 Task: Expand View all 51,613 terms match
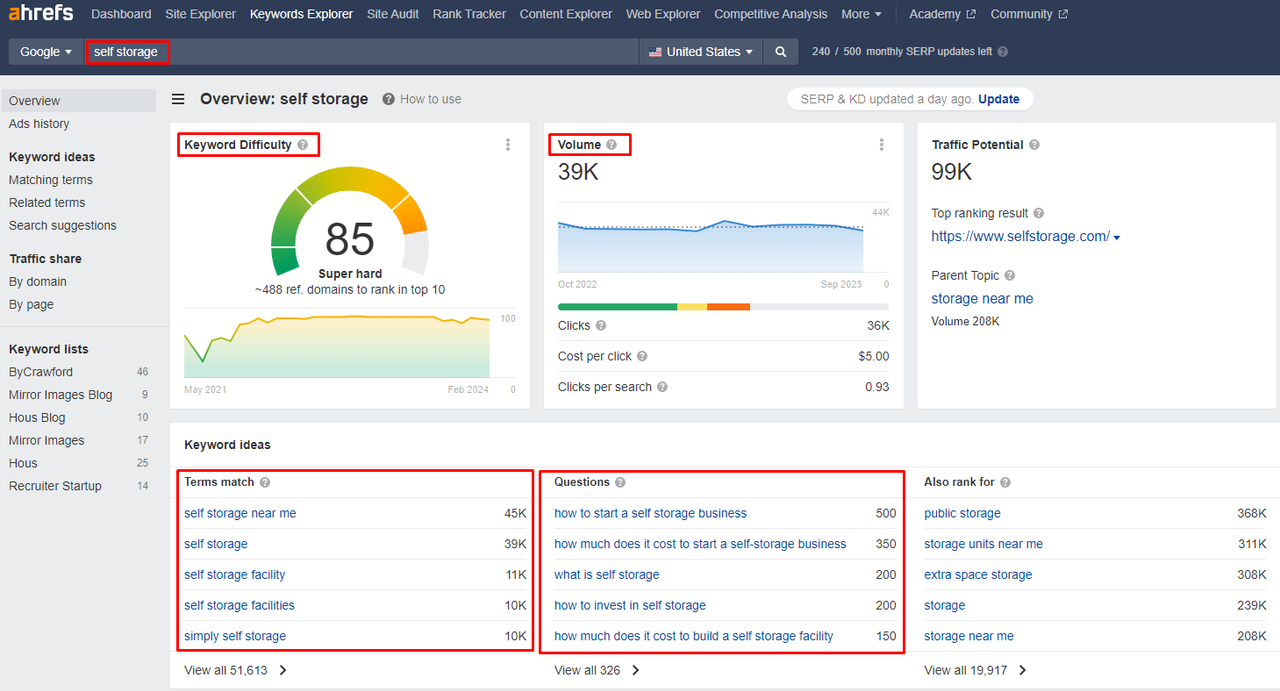click(x=236, y=670)
